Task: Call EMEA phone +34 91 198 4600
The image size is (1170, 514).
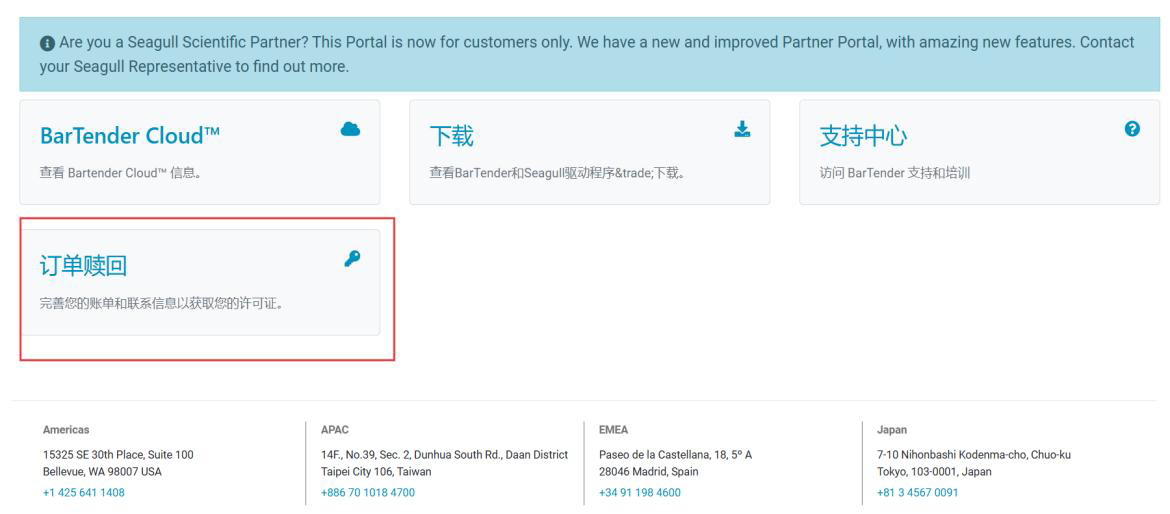Action: click(x=639, y=492)
